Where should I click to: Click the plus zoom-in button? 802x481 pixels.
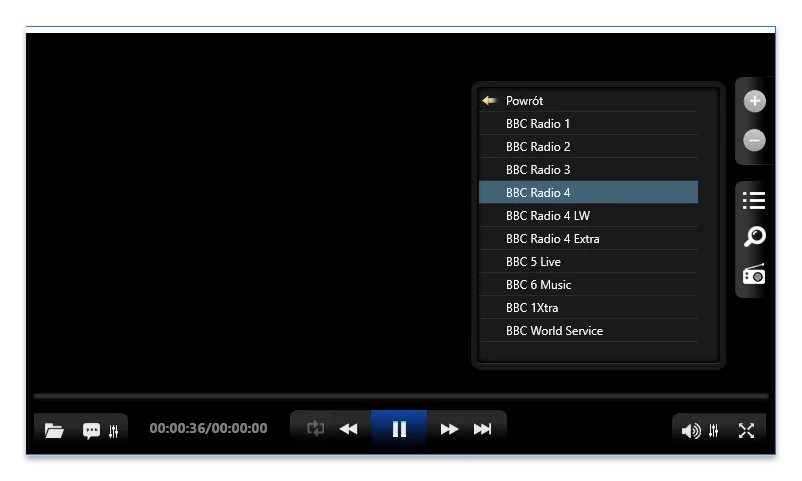point(754,101)
